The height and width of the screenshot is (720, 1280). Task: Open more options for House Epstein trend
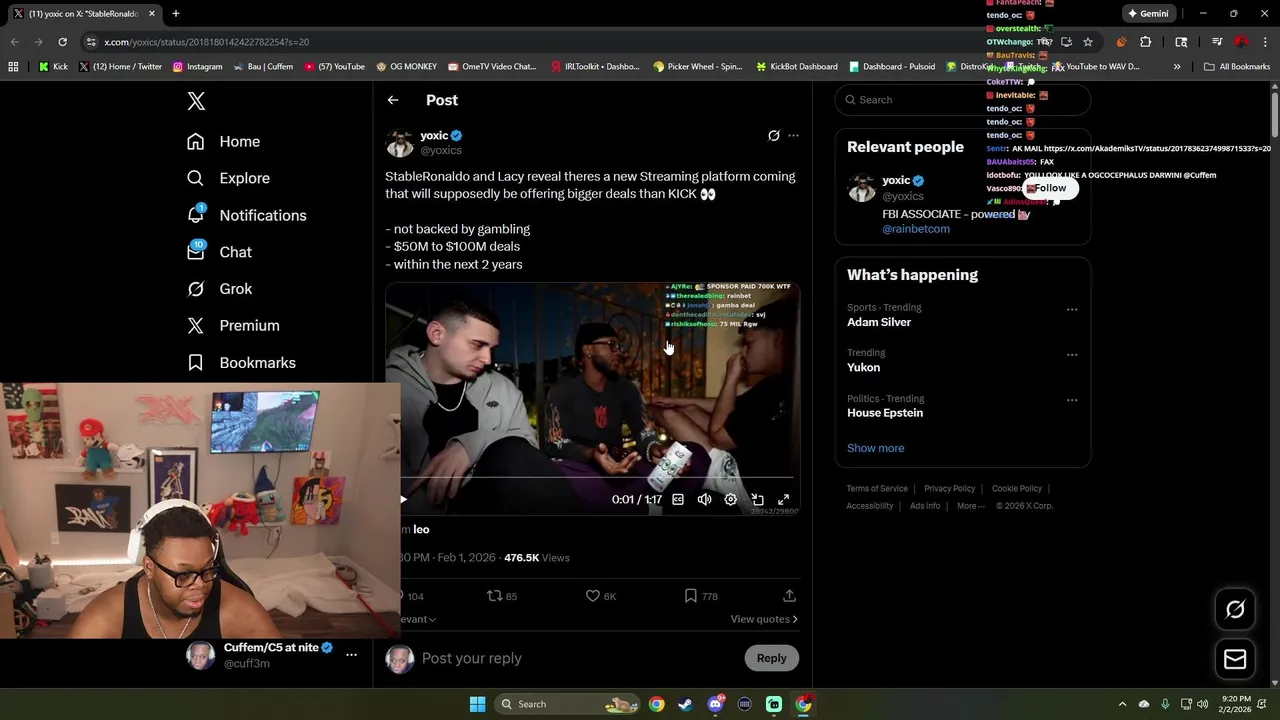[1072, 400]
